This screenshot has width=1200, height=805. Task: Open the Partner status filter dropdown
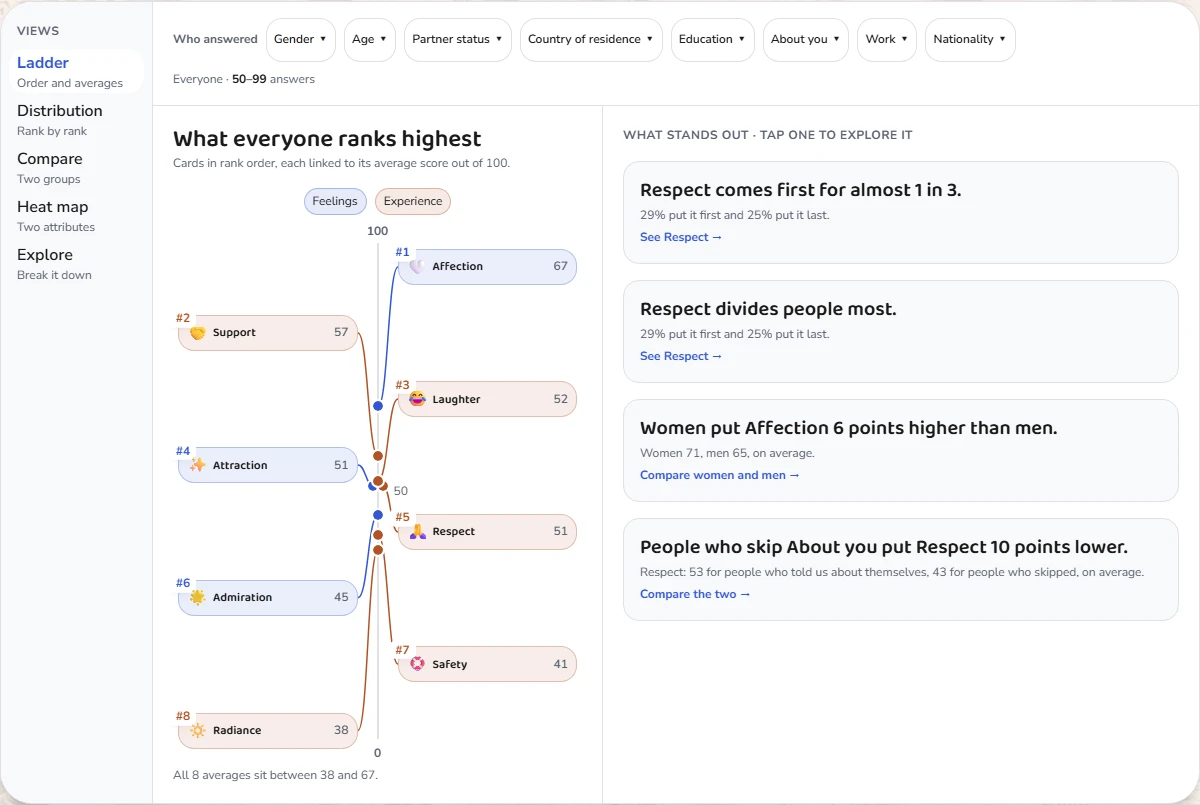point(458,40)
